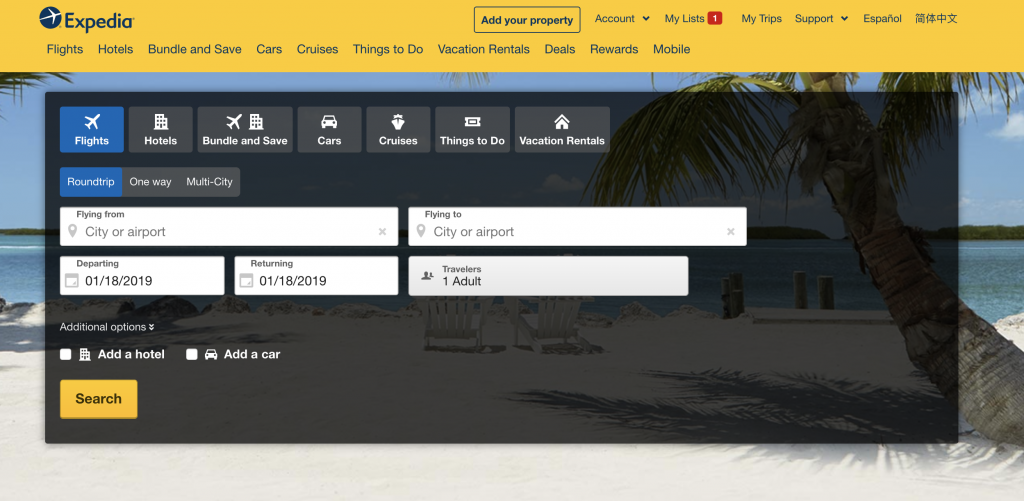This screenshot has height=501, width=1024.
Task: Open the Account dropdown menu
Action: (x=622, y=18)
